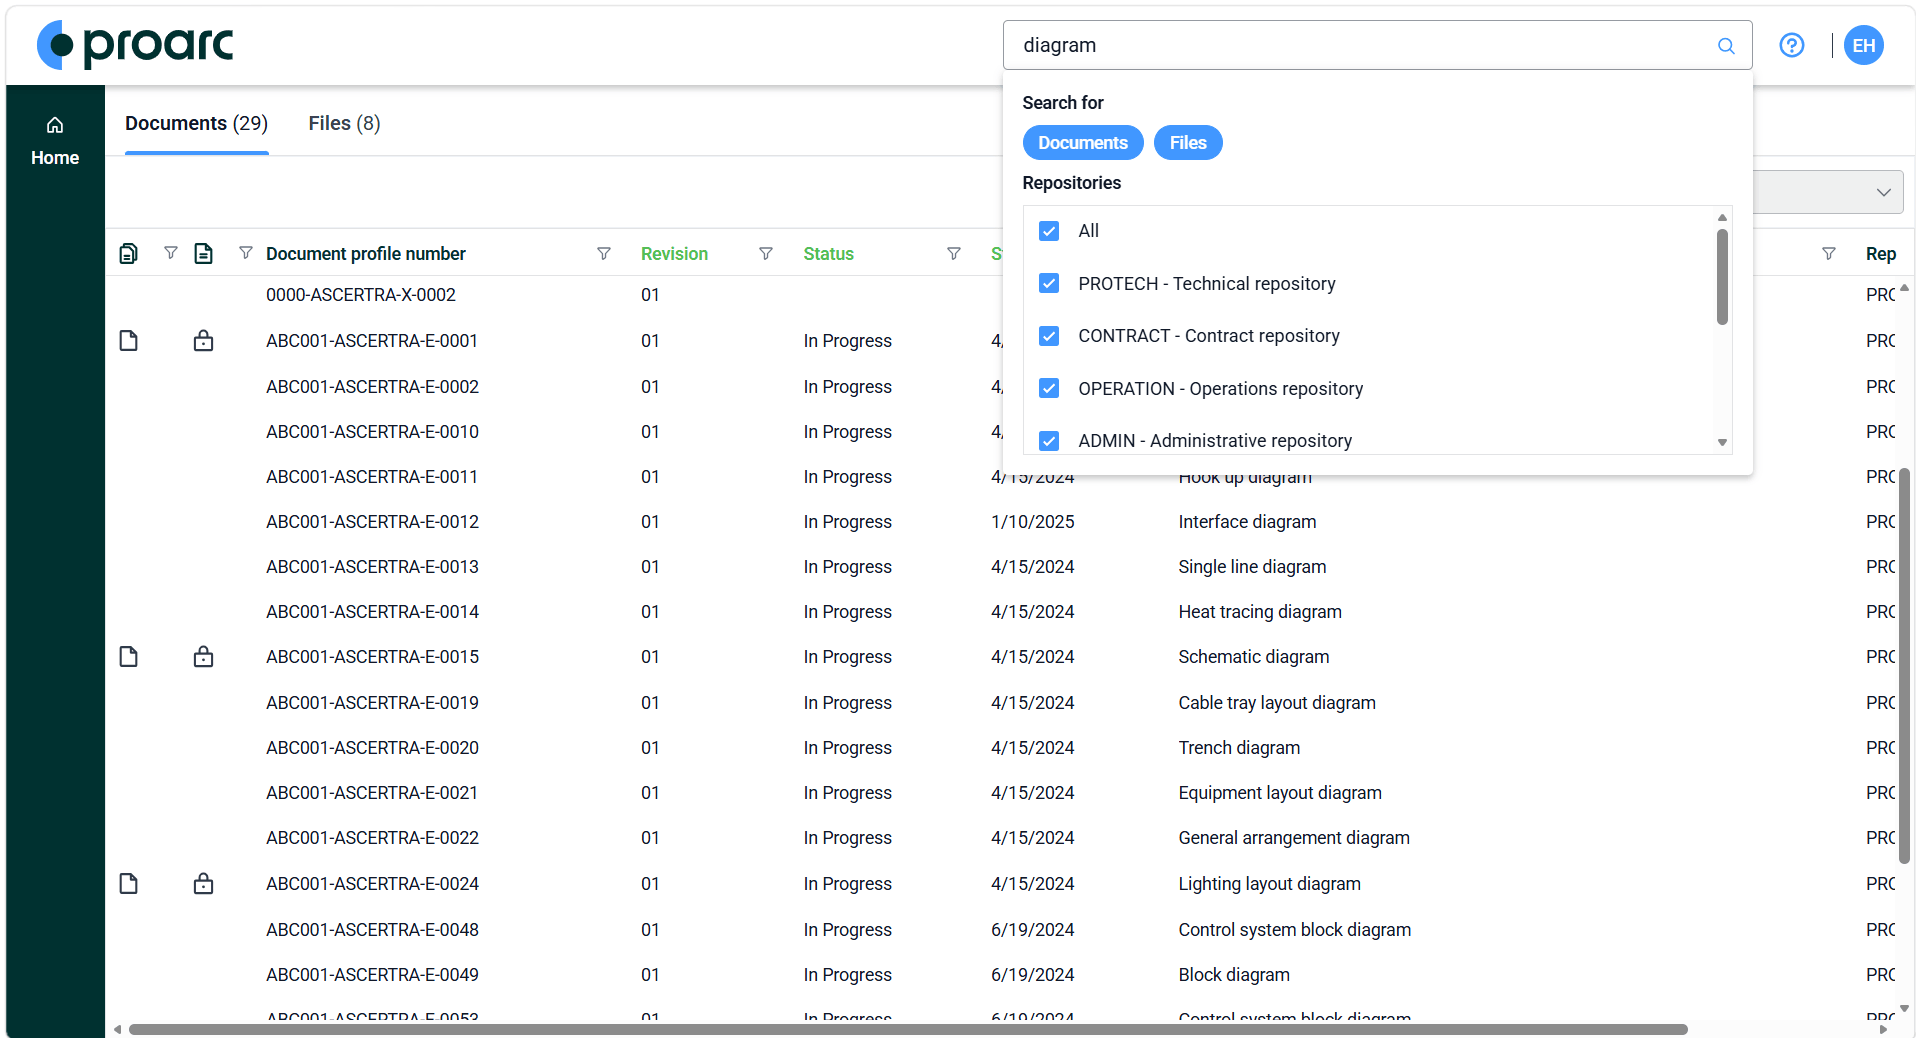1917x1038 pixels.
Task: Click Control system block diagram for E-0048
Action: [1294, 930]
